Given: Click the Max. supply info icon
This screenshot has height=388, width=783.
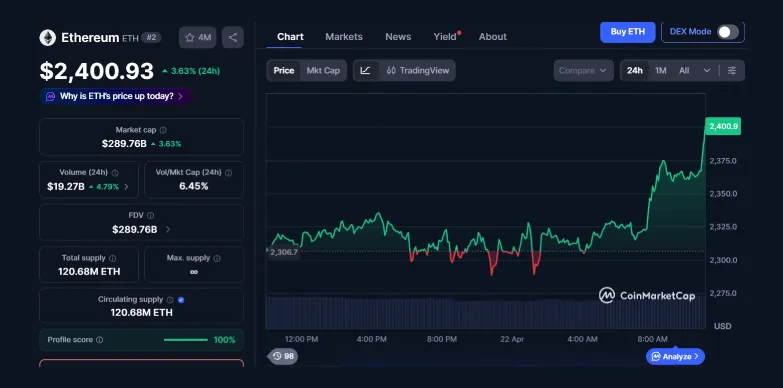Looking at the screenshot, I should [217, 258].
